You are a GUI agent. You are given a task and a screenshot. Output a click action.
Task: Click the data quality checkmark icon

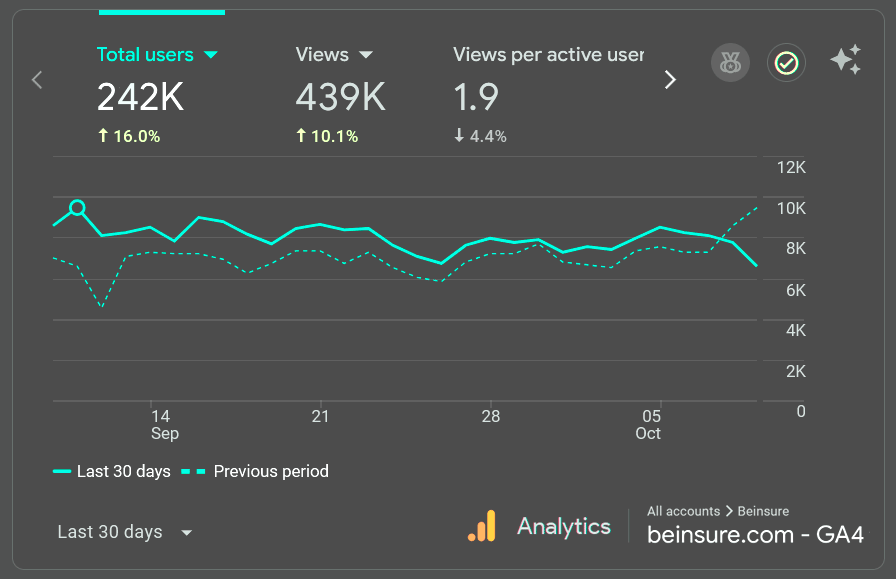click(x=786, y=62)
